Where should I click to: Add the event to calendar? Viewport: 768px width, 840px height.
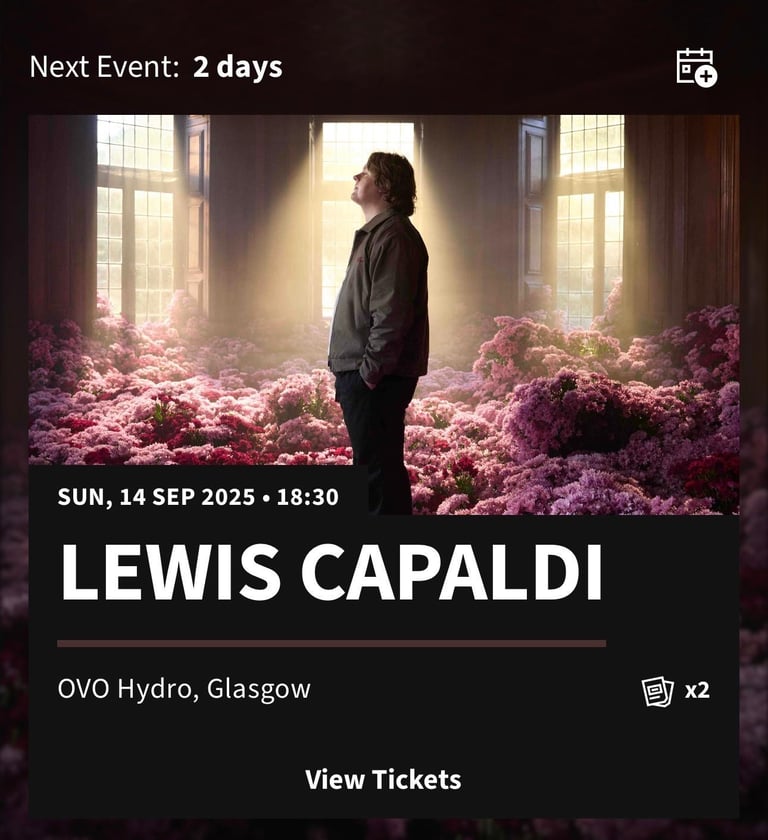696,67
